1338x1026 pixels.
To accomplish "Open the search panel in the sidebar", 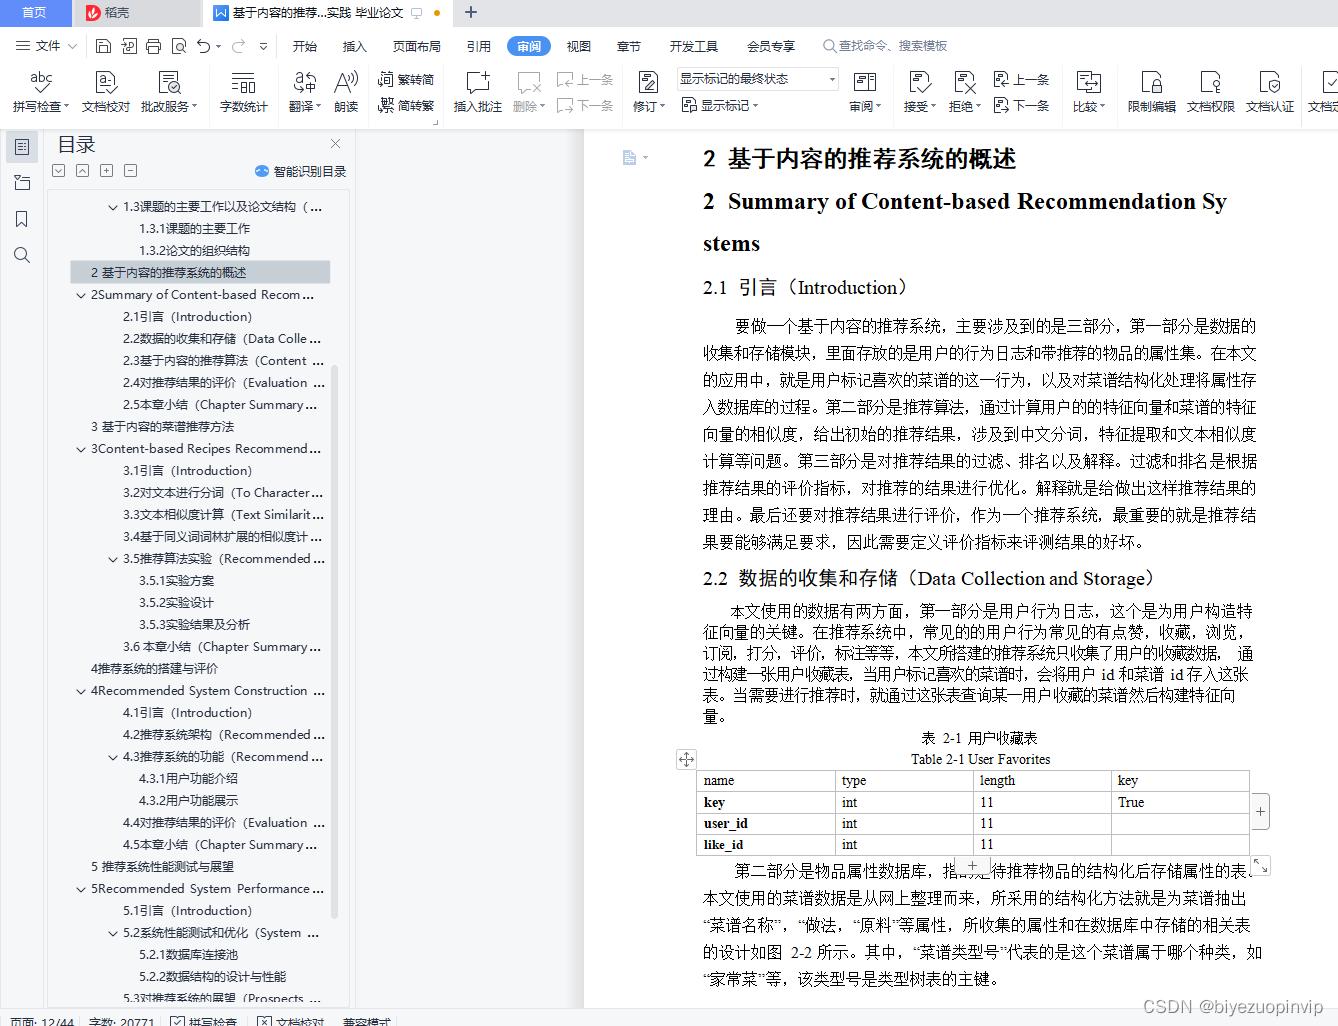I will [x=22, y=255].
